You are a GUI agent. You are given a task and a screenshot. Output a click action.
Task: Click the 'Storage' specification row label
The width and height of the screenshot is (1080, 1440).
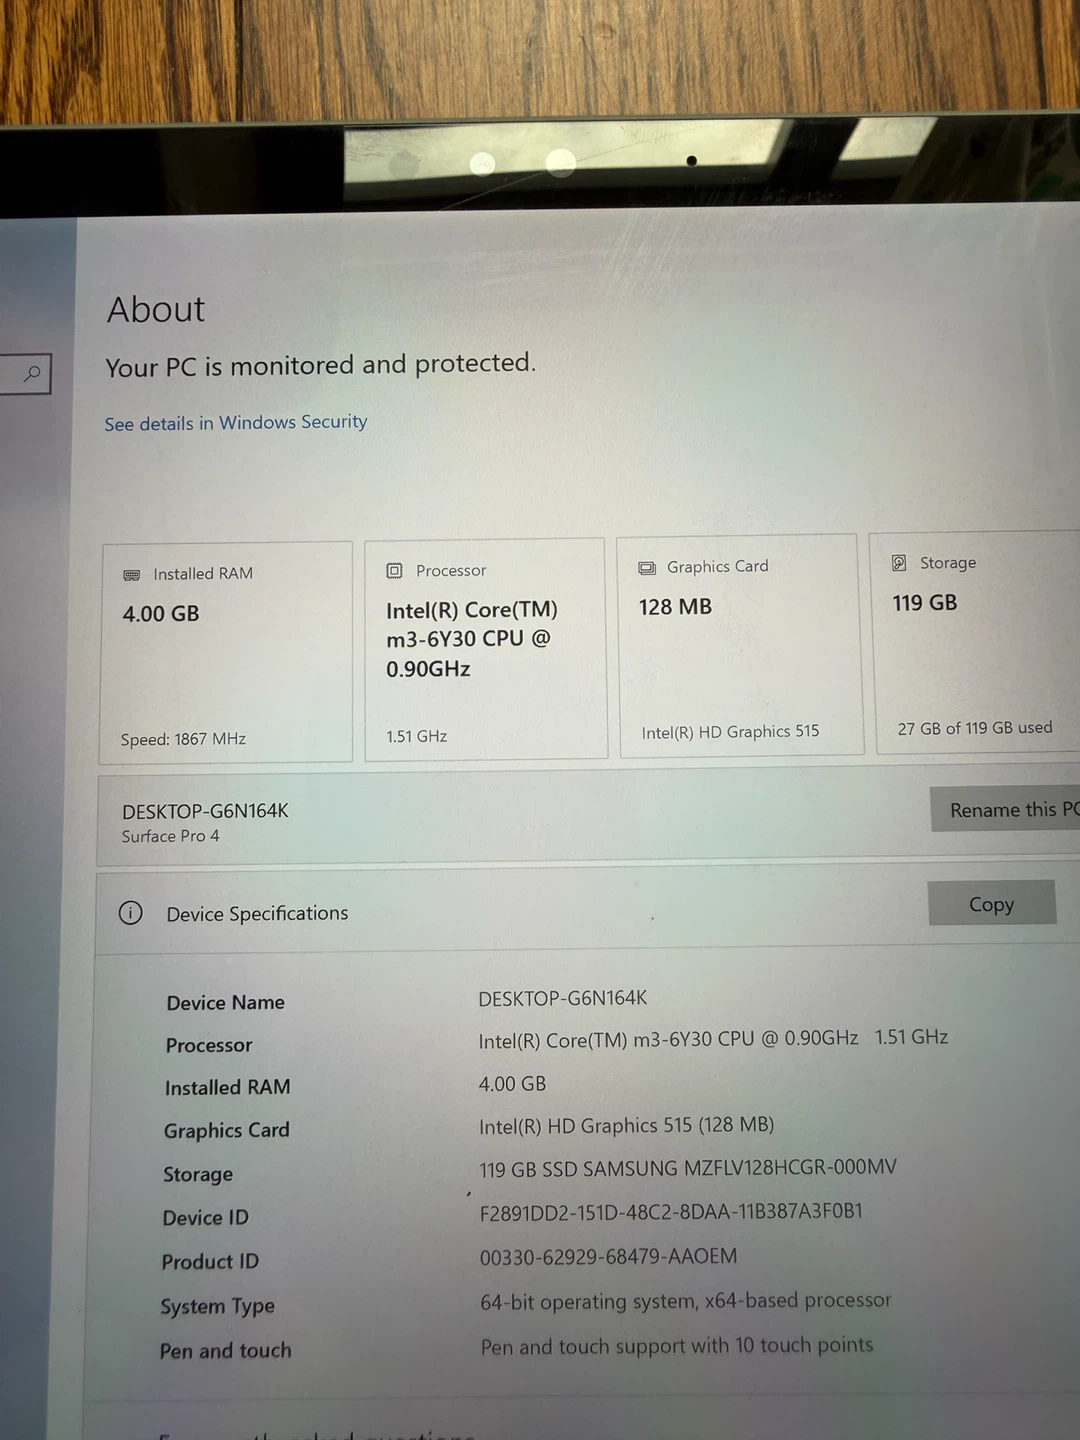click(x=198, y=1175)
